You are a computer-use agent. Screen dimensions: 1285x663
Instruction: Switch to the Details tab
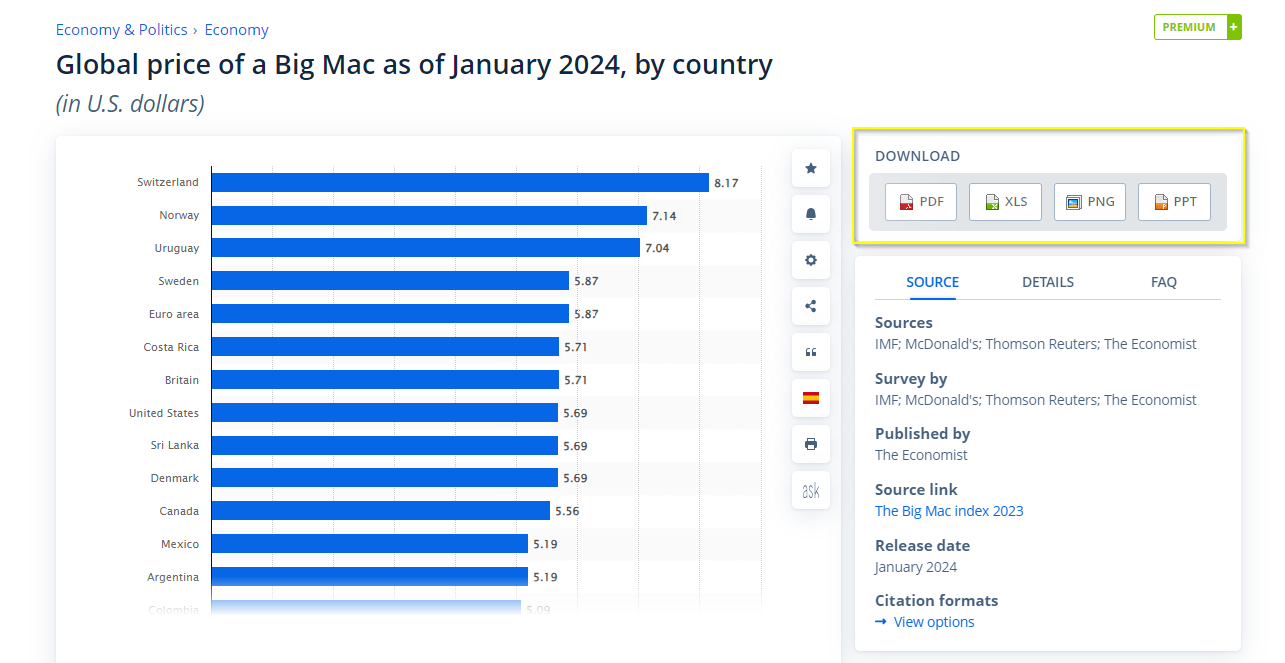click(1048, 282)
